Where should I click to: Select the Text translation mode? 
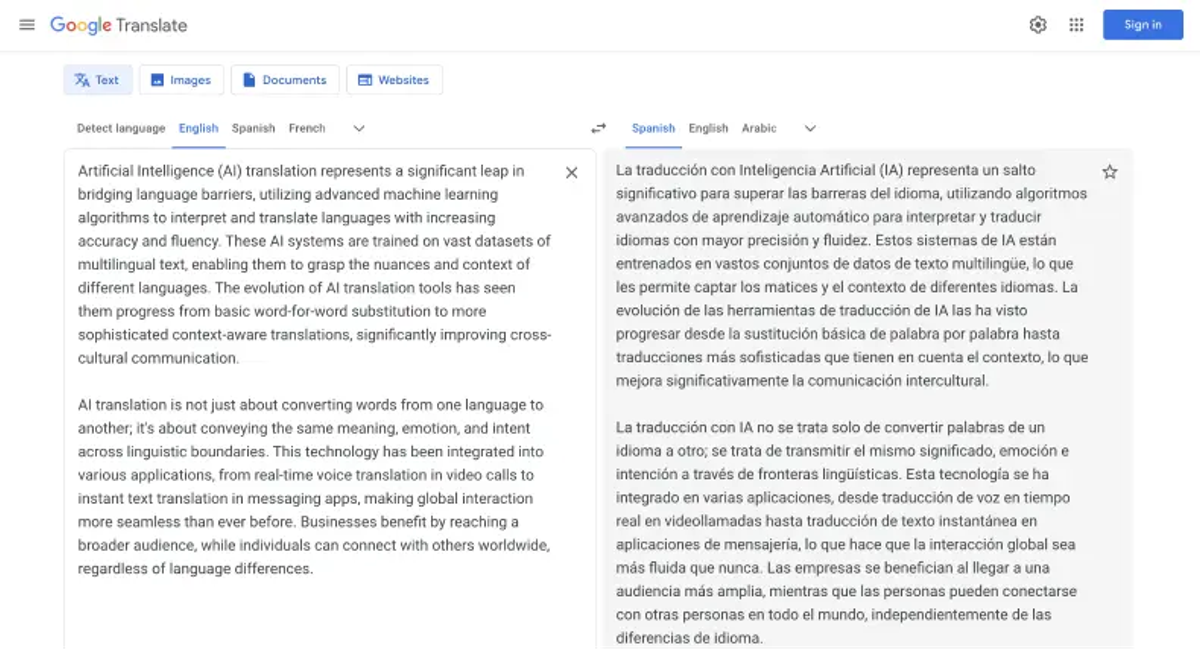tap(97, 80)
